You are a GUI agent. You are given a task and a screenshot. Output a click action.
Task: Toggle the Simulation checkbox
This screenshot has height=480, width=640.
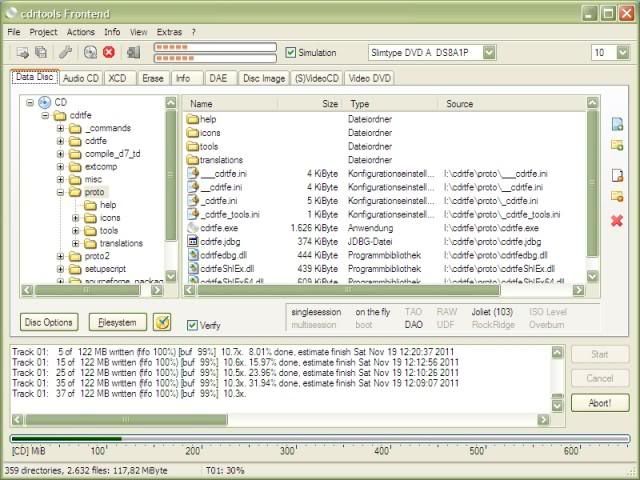(291, 53)
